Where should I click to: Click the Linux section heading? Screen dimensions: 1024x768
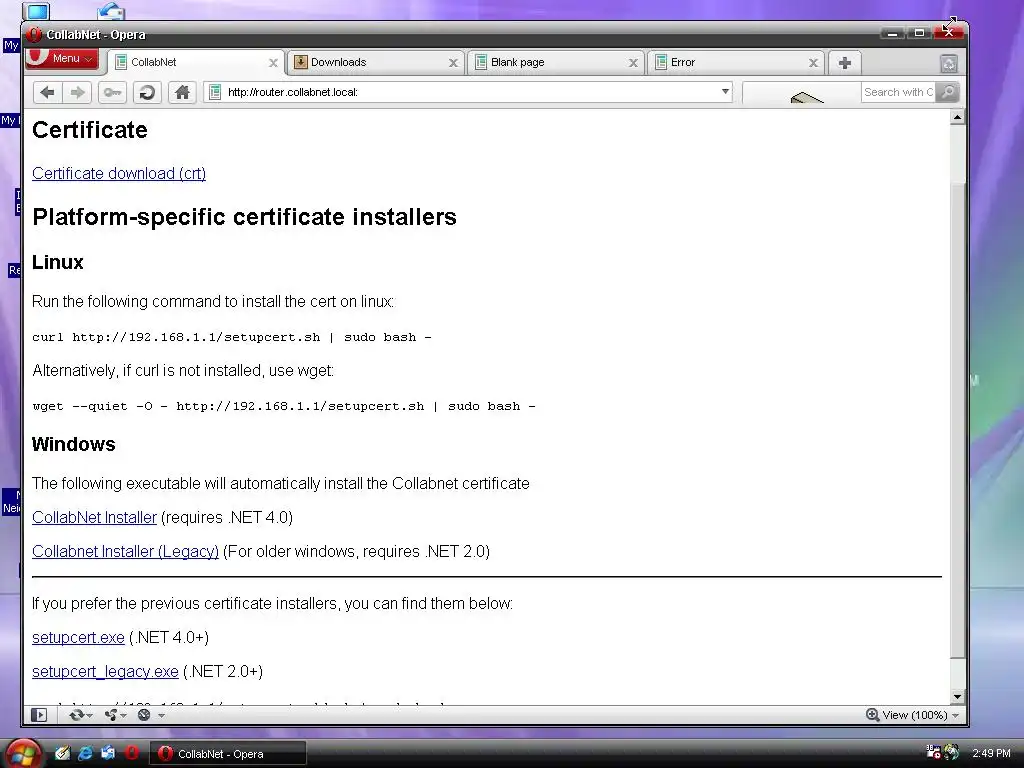coord(58,263)
